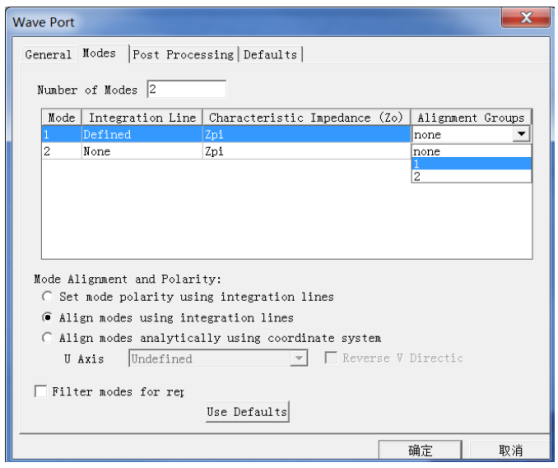Viewport: 558px width, 468px height.
Task: Cancel with the 取消 button
Action: 510,450
